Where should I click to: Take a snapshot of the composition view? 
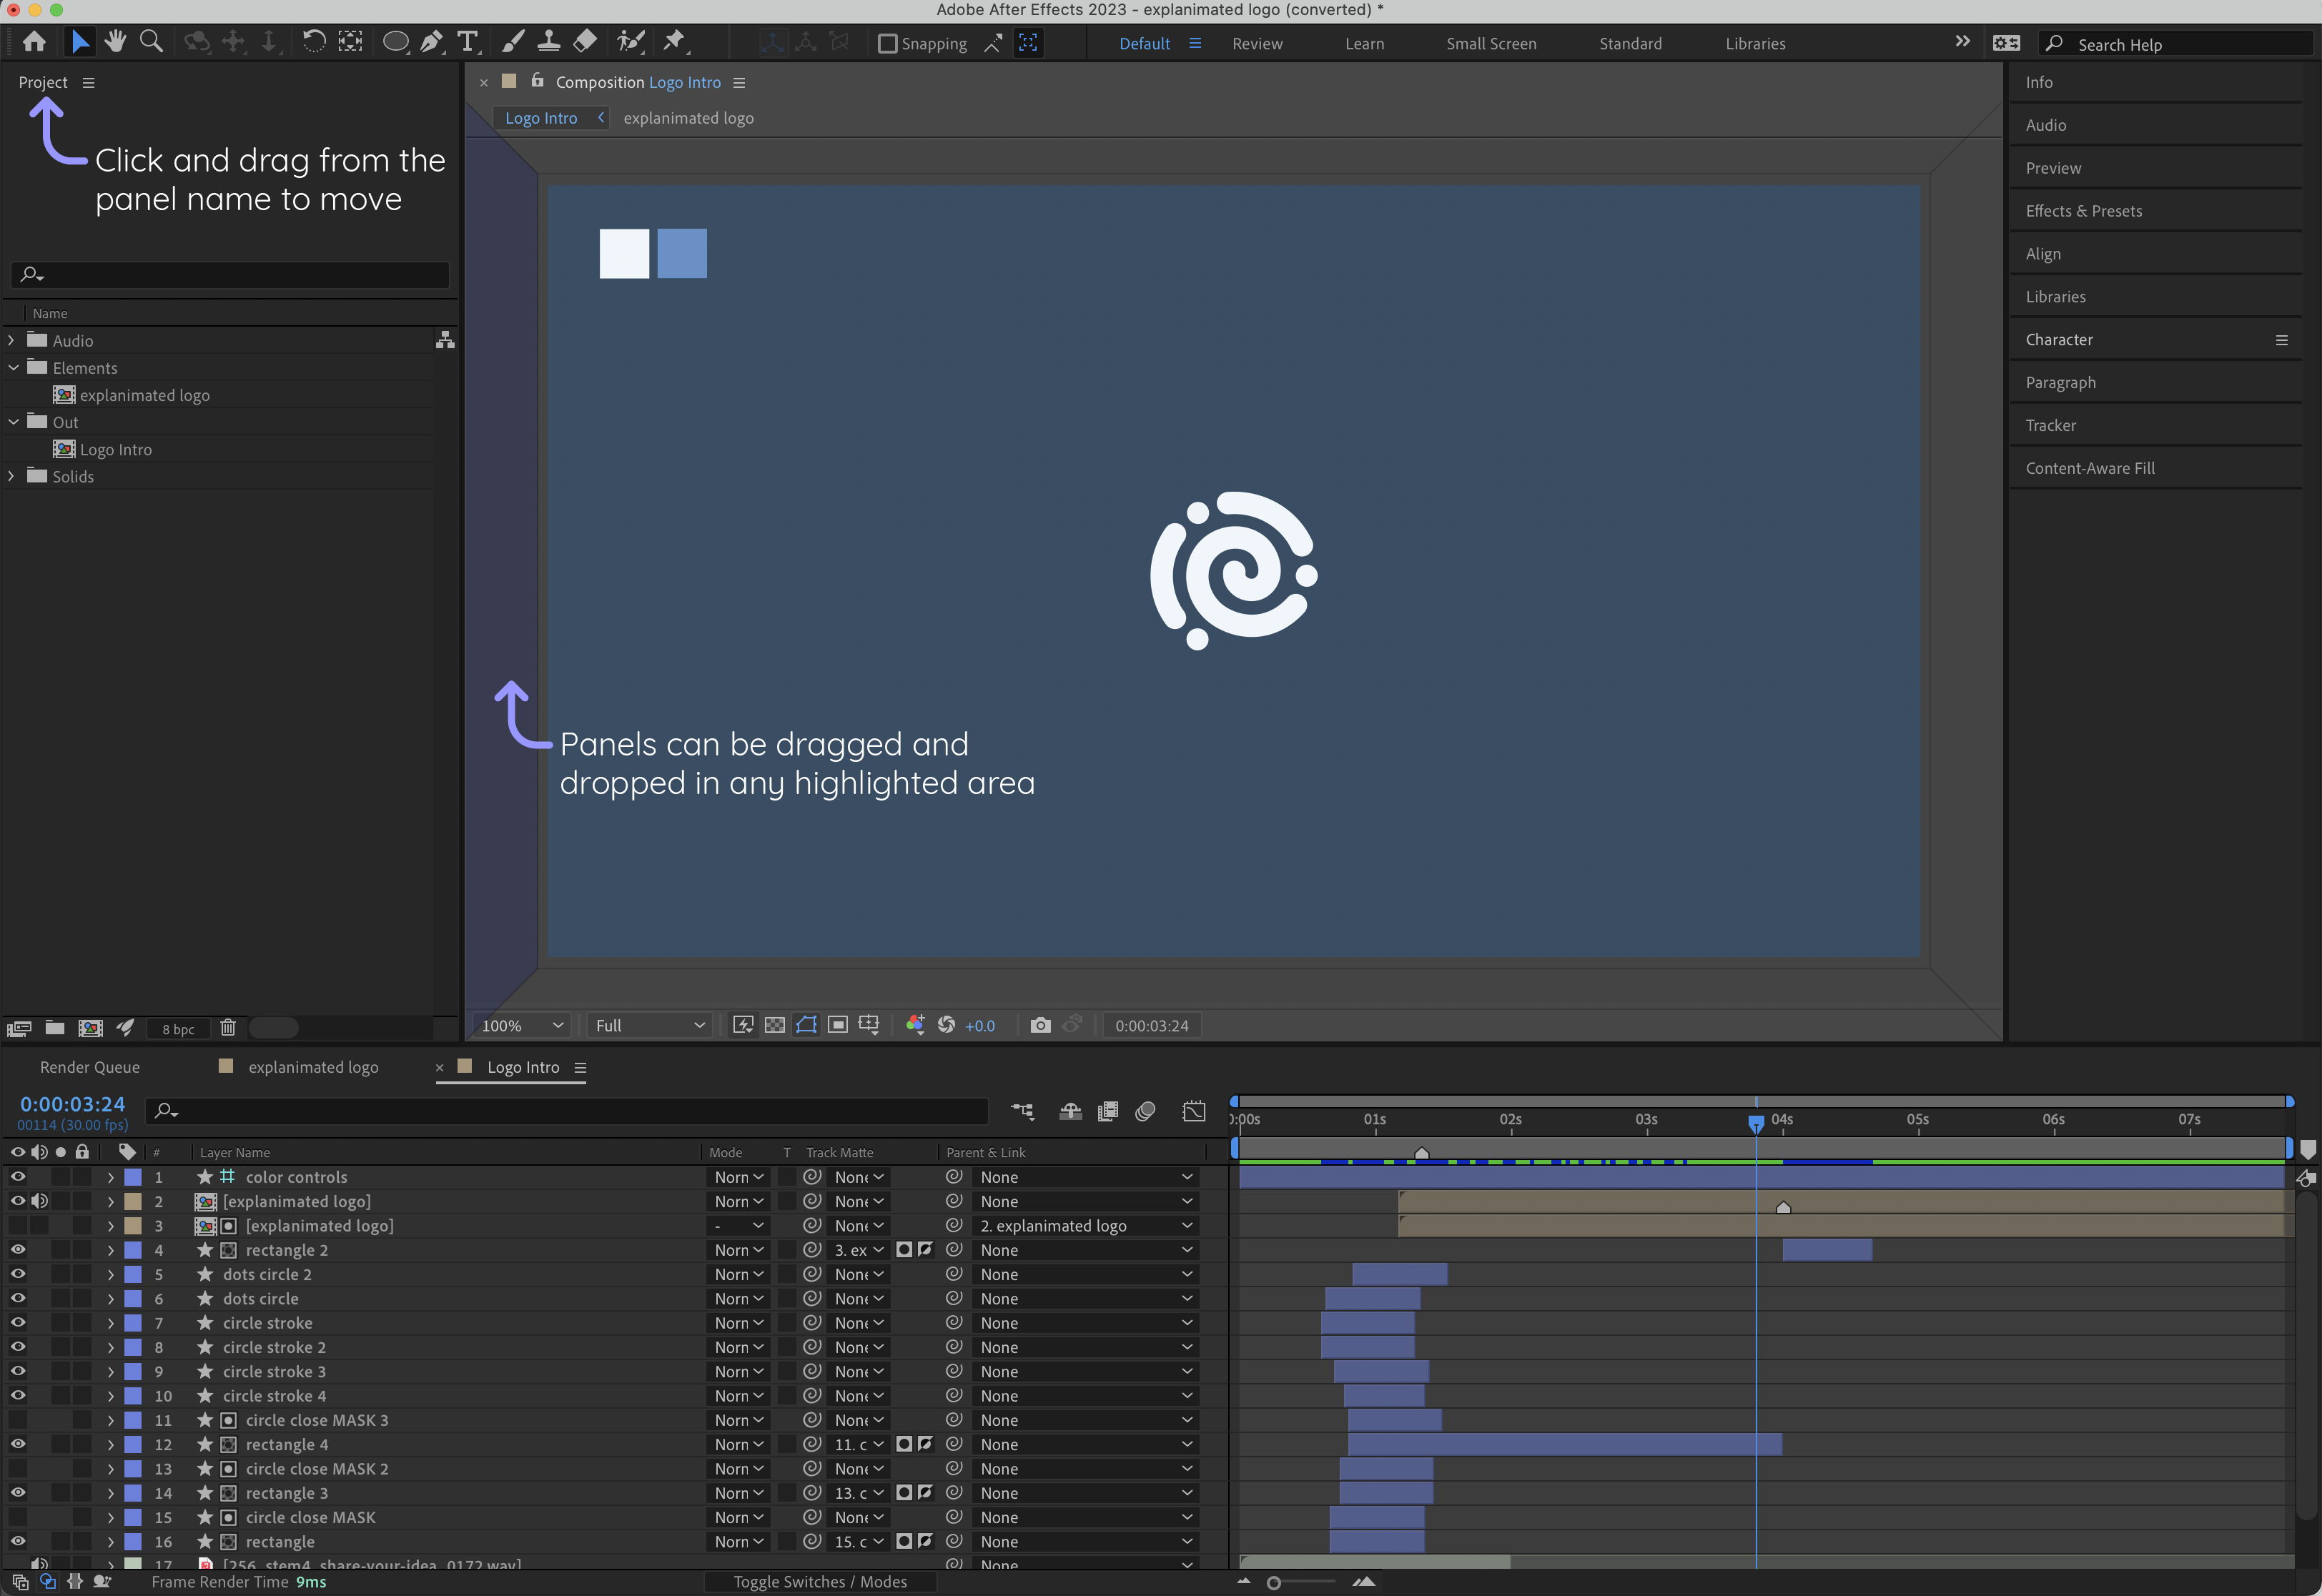coord(1040,1025)
